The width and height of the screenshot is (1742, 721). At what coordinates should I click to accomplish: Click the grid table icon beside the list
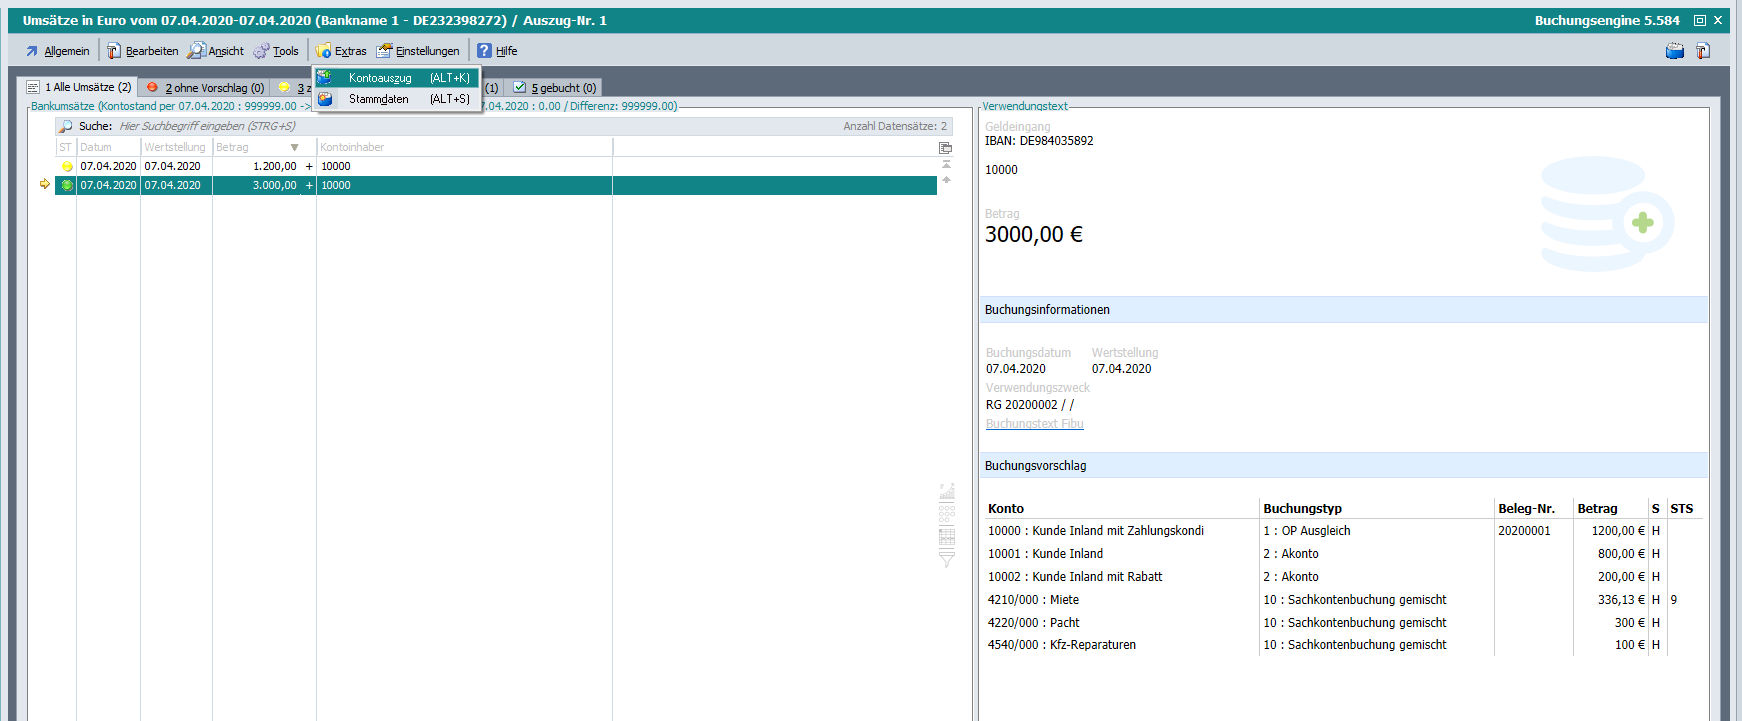(946, 537)
